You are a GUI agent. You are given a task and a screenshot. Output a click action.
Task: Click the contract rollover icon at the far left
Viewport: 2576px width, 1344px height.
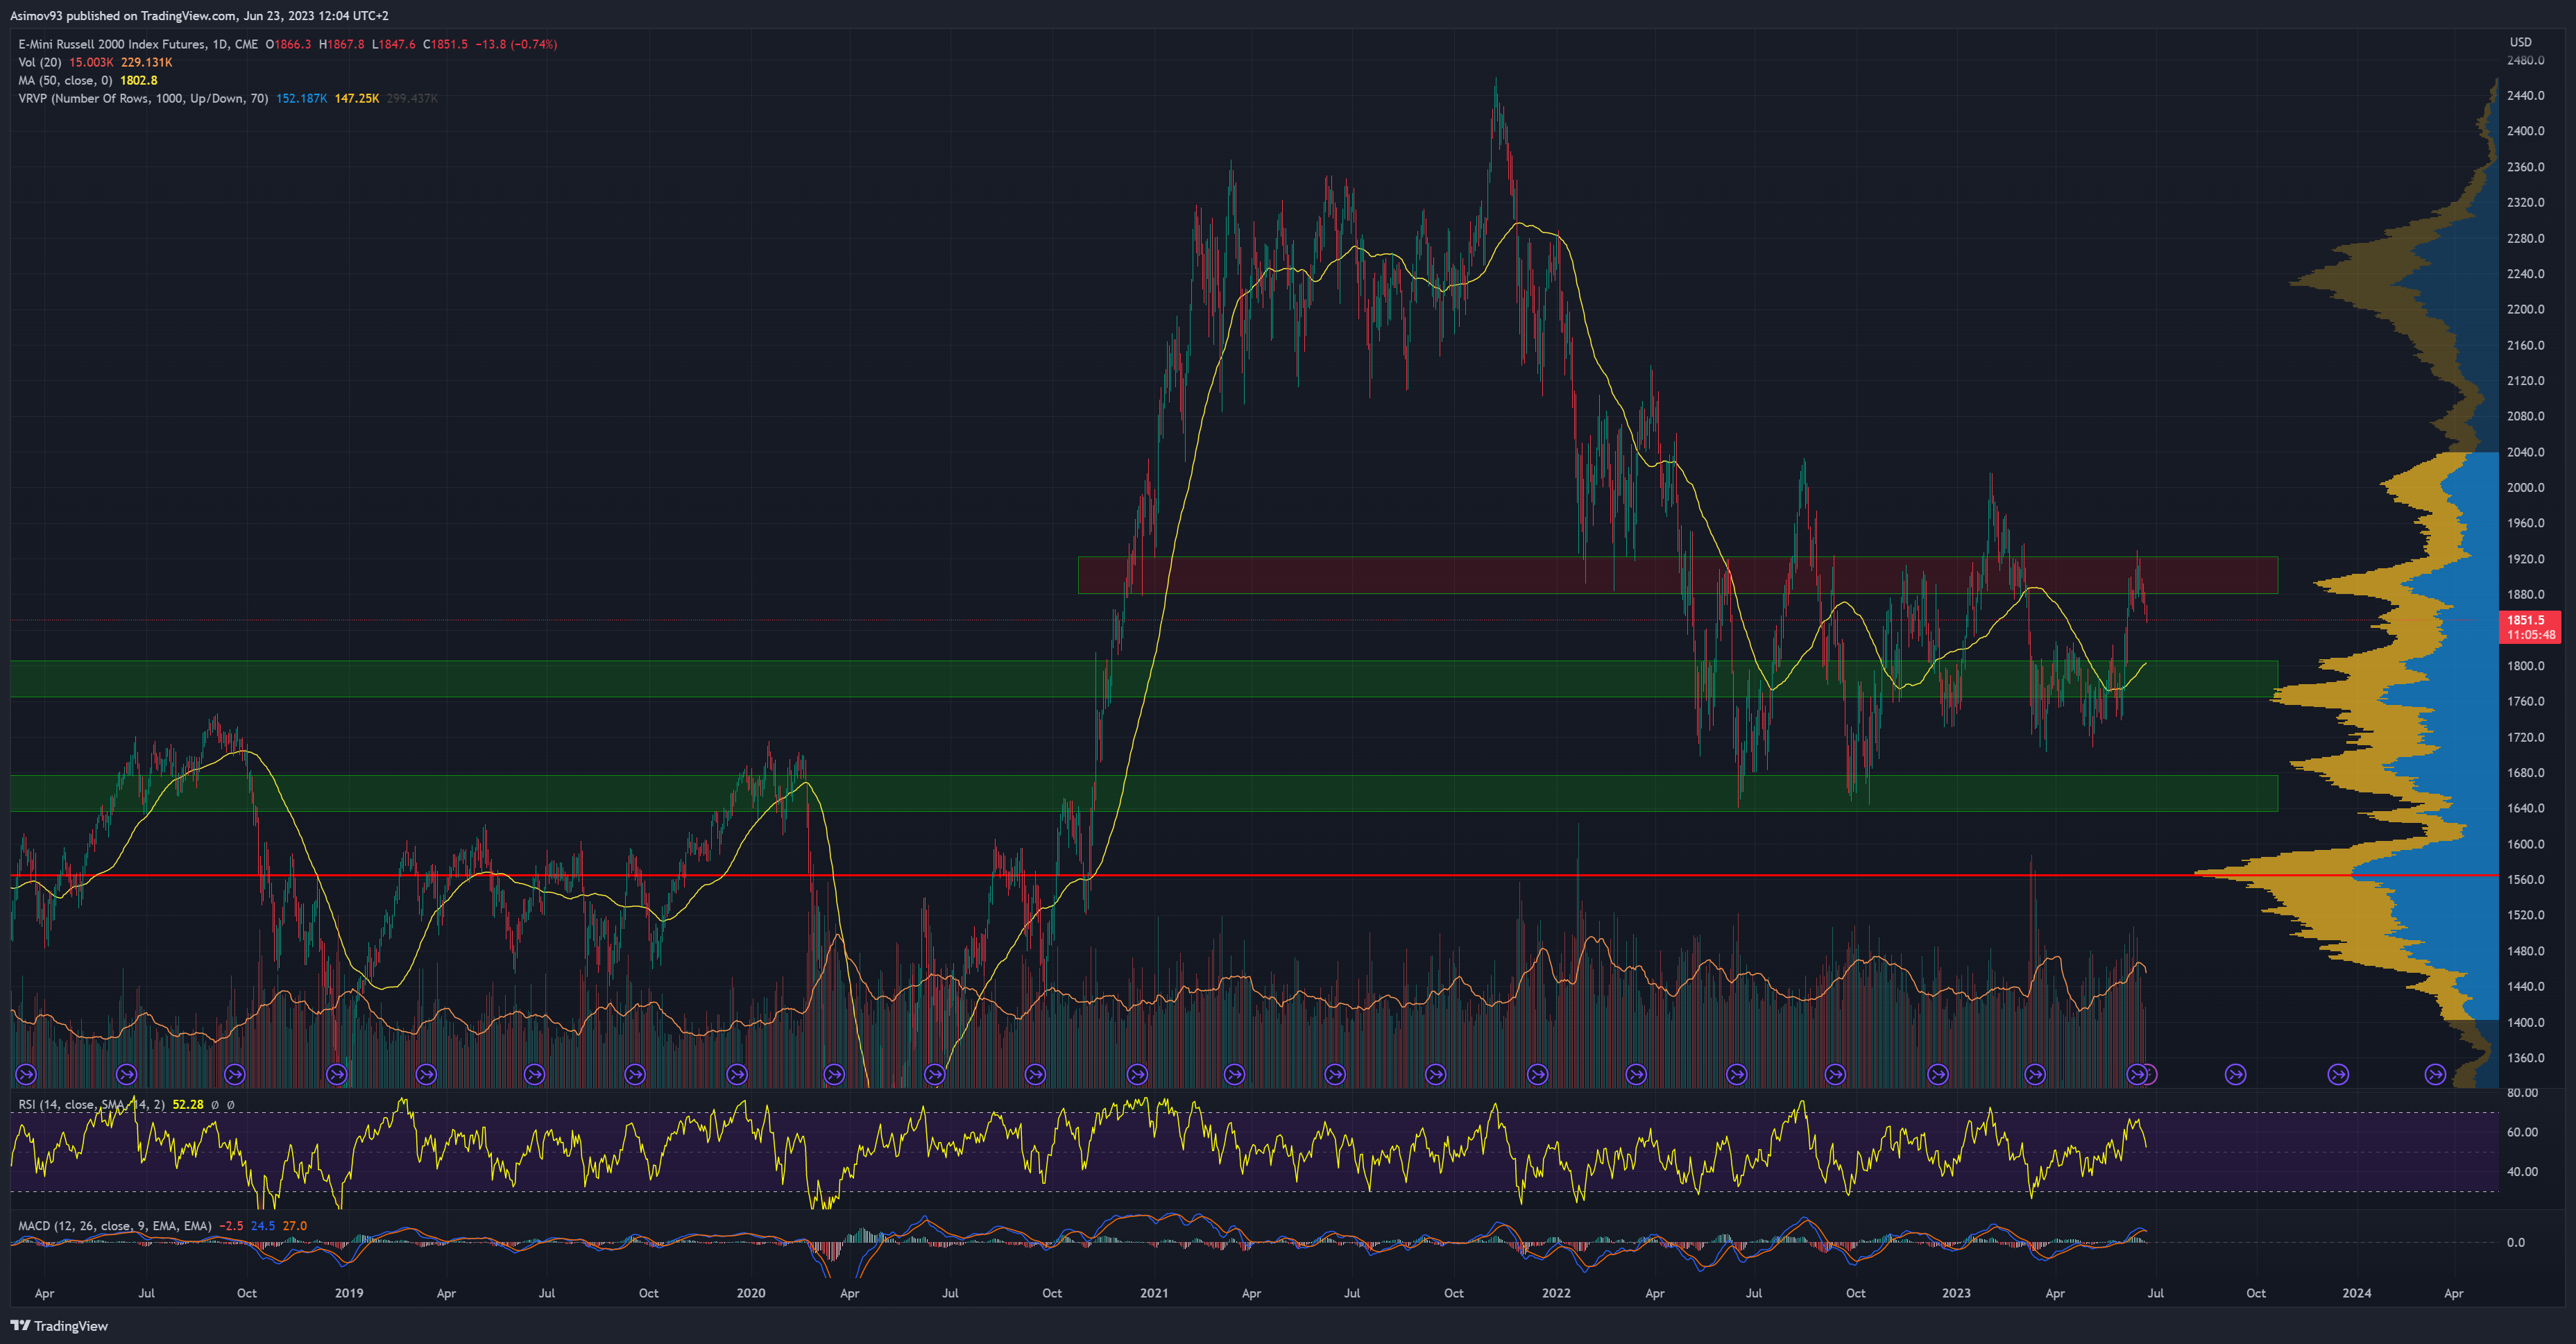(x=26, y=1074)
